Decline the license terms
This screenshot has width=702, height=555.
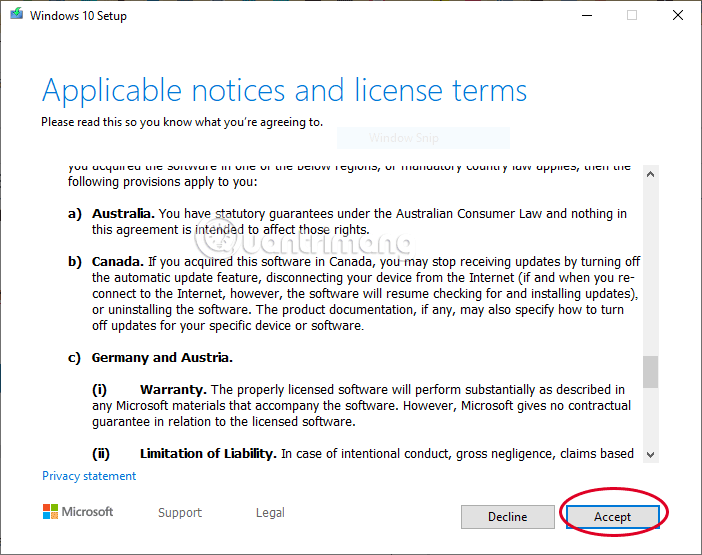tap(508, 517)
